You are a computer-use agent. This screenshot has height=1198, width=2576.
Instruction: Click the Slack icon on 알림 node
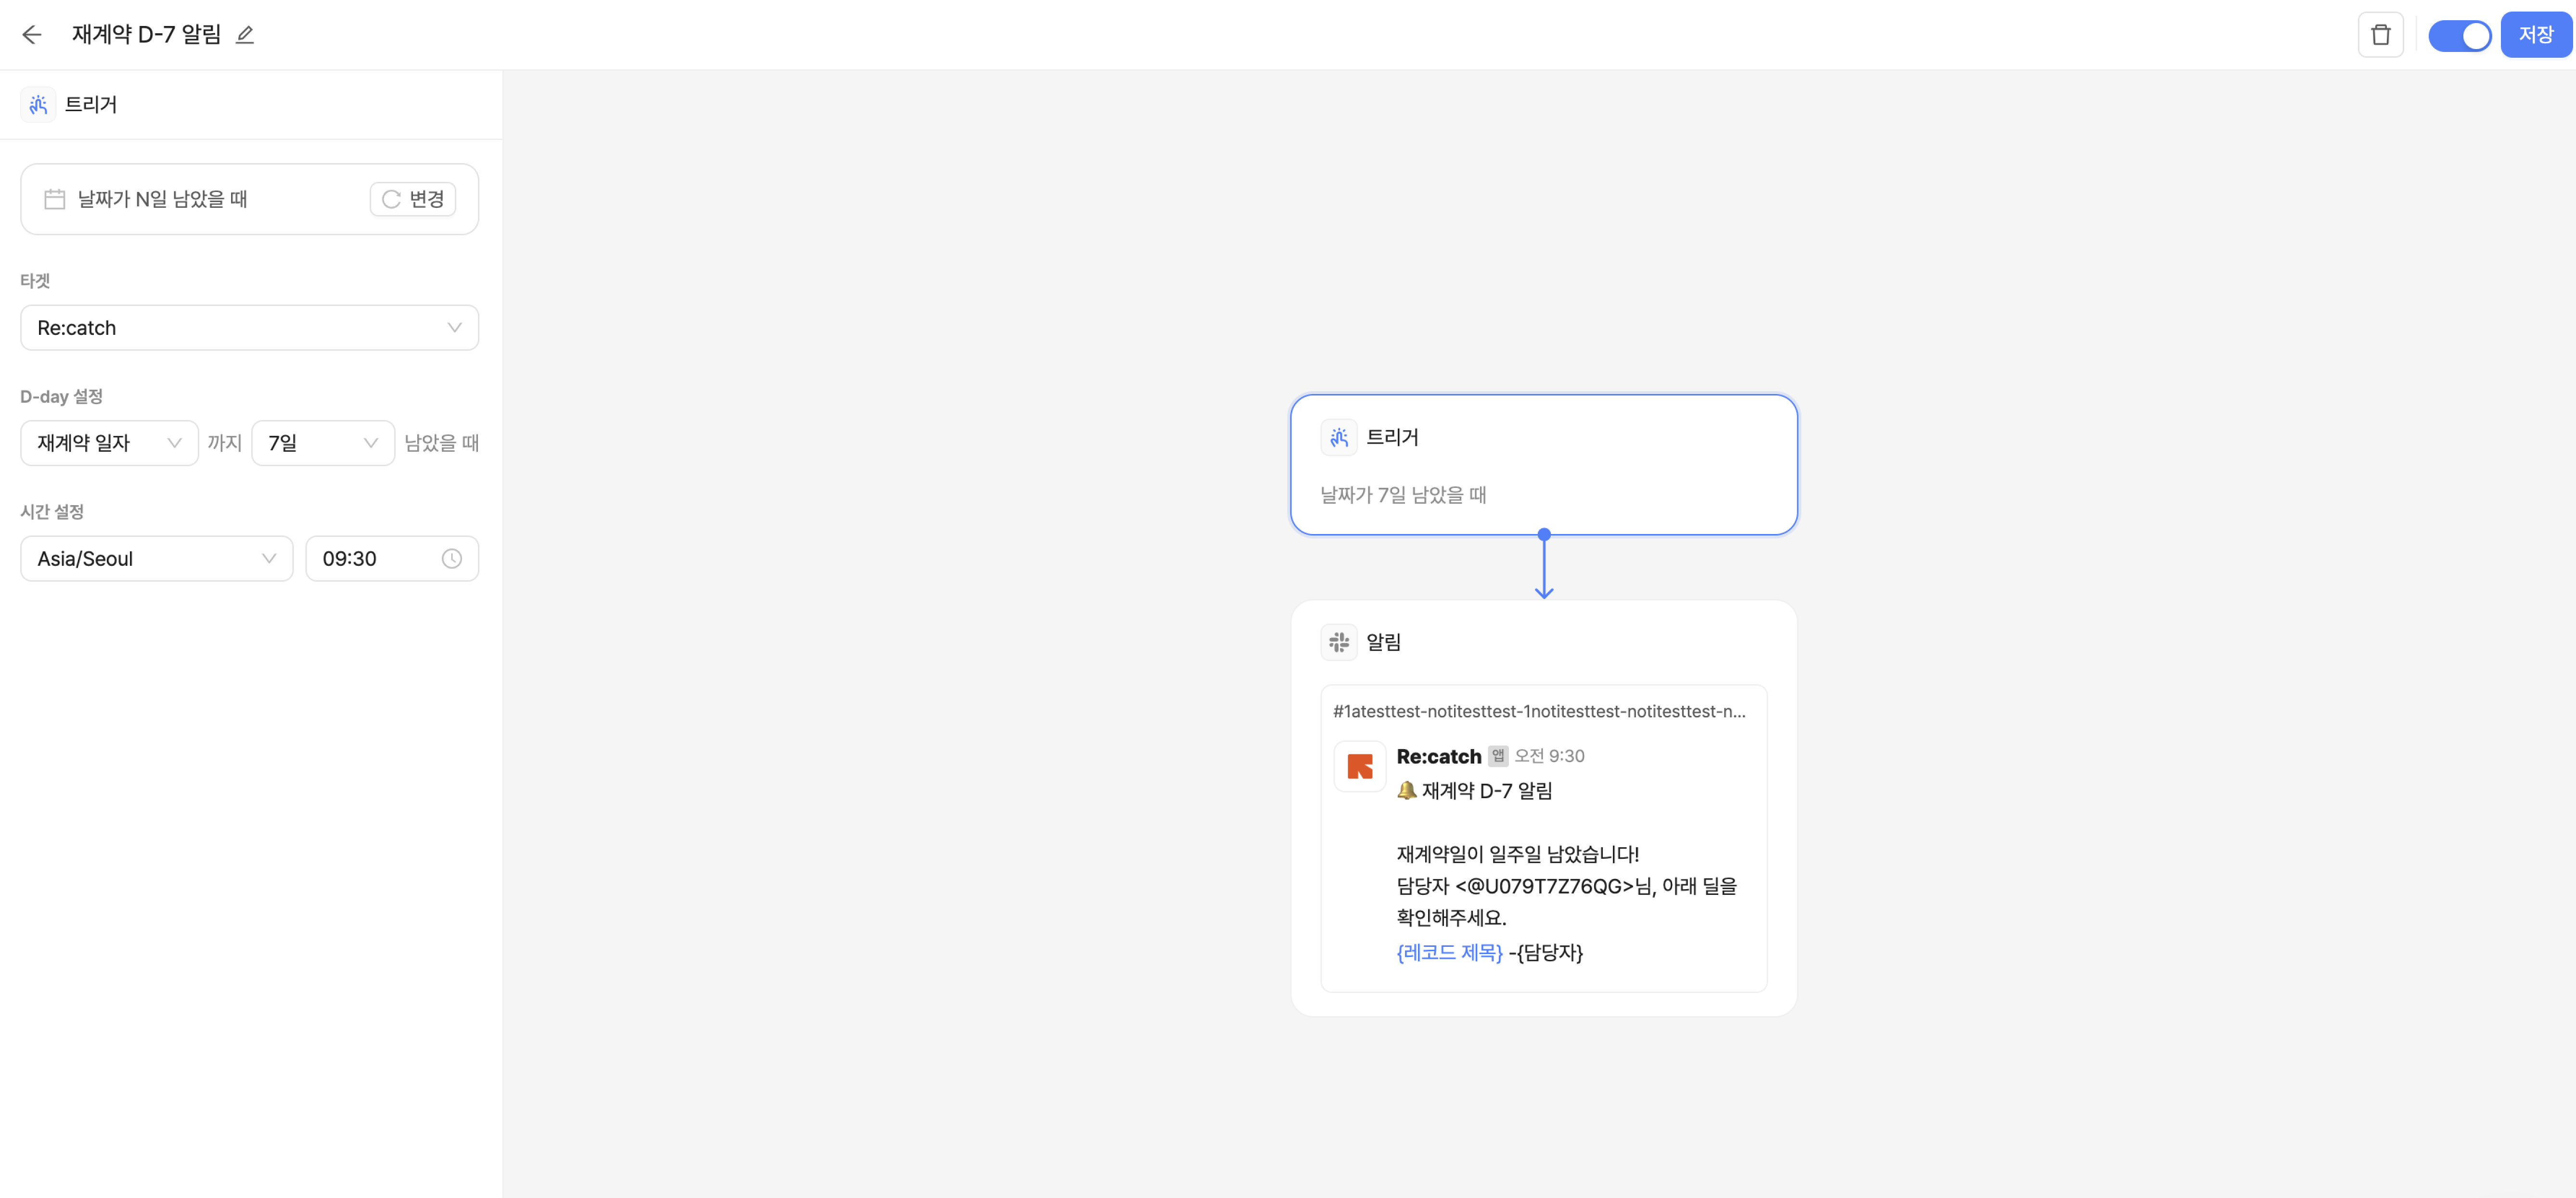coord(1339,642)
